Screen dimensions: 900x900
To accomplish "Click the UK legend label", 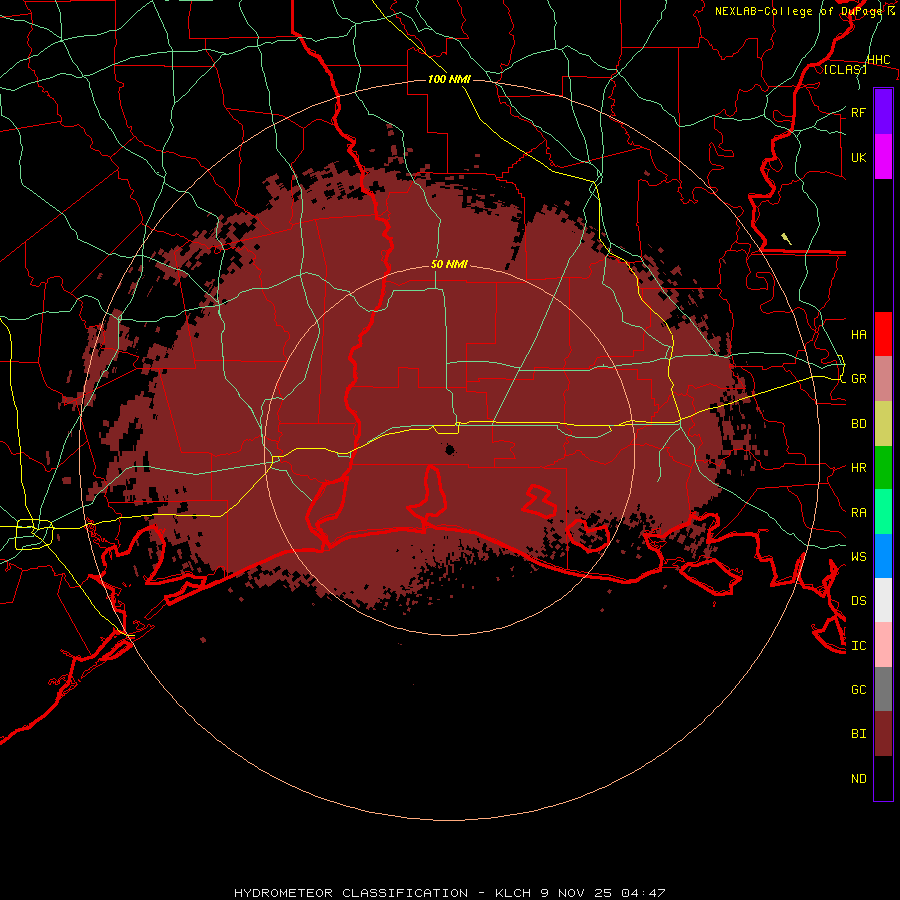I will 858,157.
